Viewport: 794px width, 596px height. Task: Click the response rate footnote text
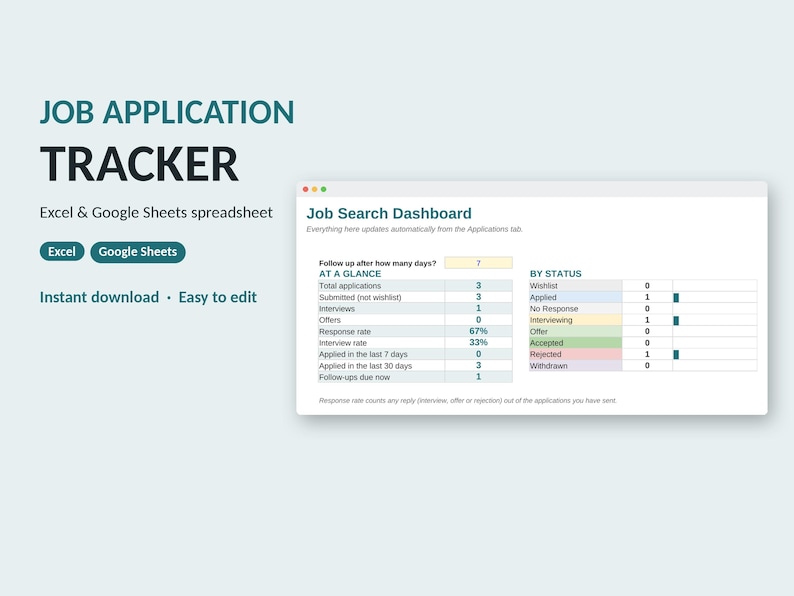(x=468, y=401)
